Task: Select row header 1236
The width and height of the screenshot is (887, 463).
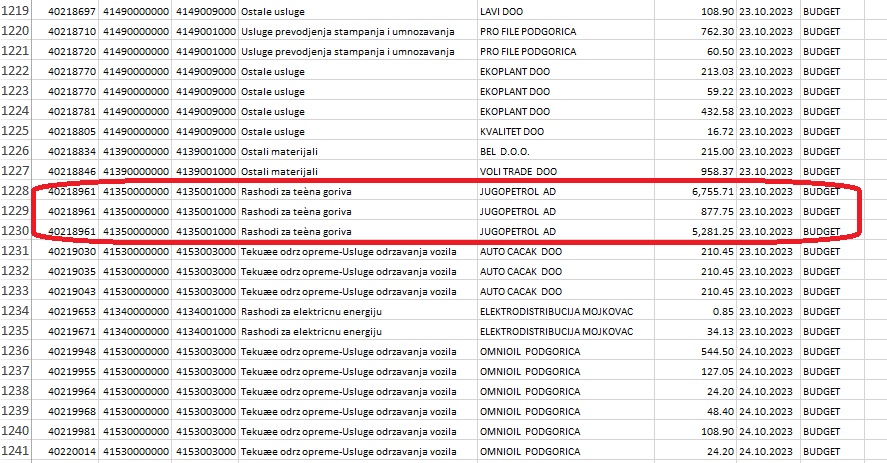Action: click(15, 351)
